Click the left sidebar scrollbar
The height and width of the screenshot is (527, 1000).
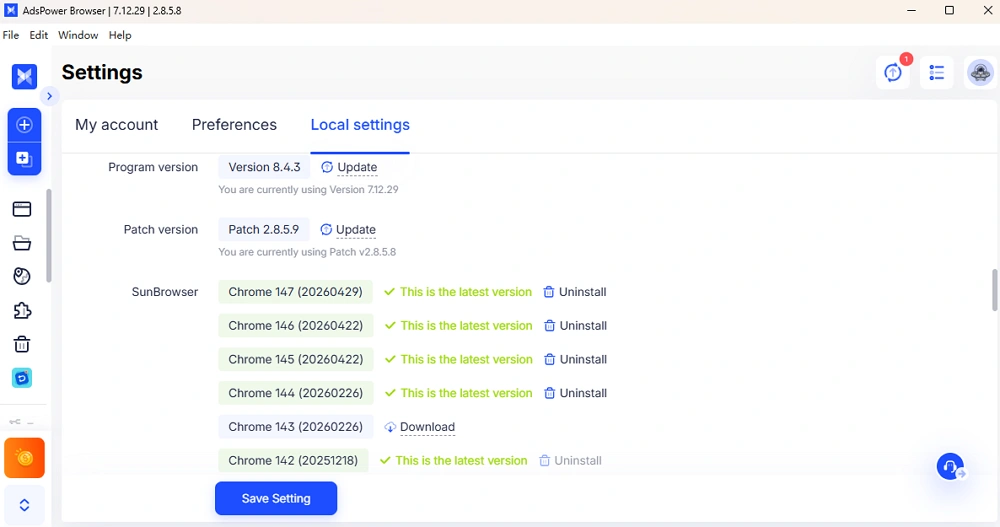pyautogui.click(x=48, y=236)
